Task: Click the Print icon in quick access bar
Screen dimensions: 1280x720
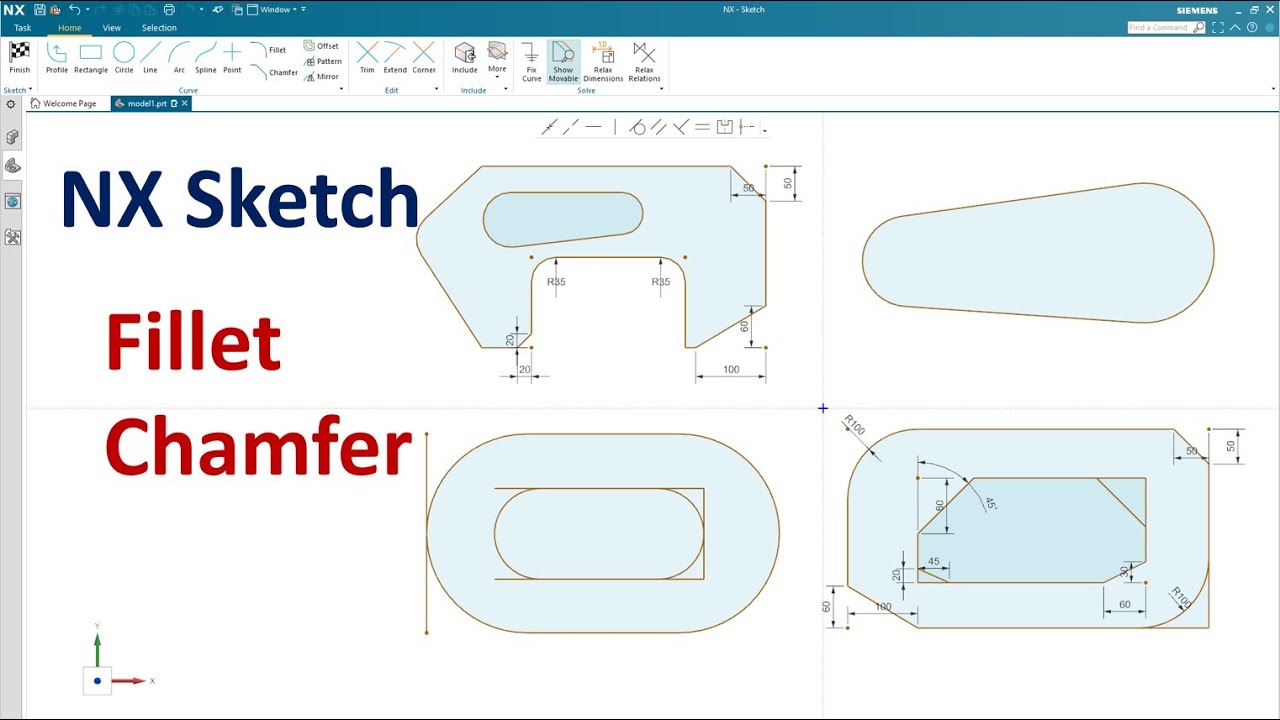Action: click(169, 10)
